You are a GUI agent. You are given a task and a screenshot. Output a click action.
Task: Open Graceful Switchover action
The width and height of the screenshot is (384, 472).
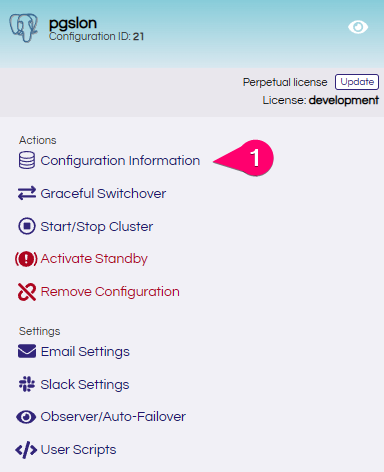103,194
